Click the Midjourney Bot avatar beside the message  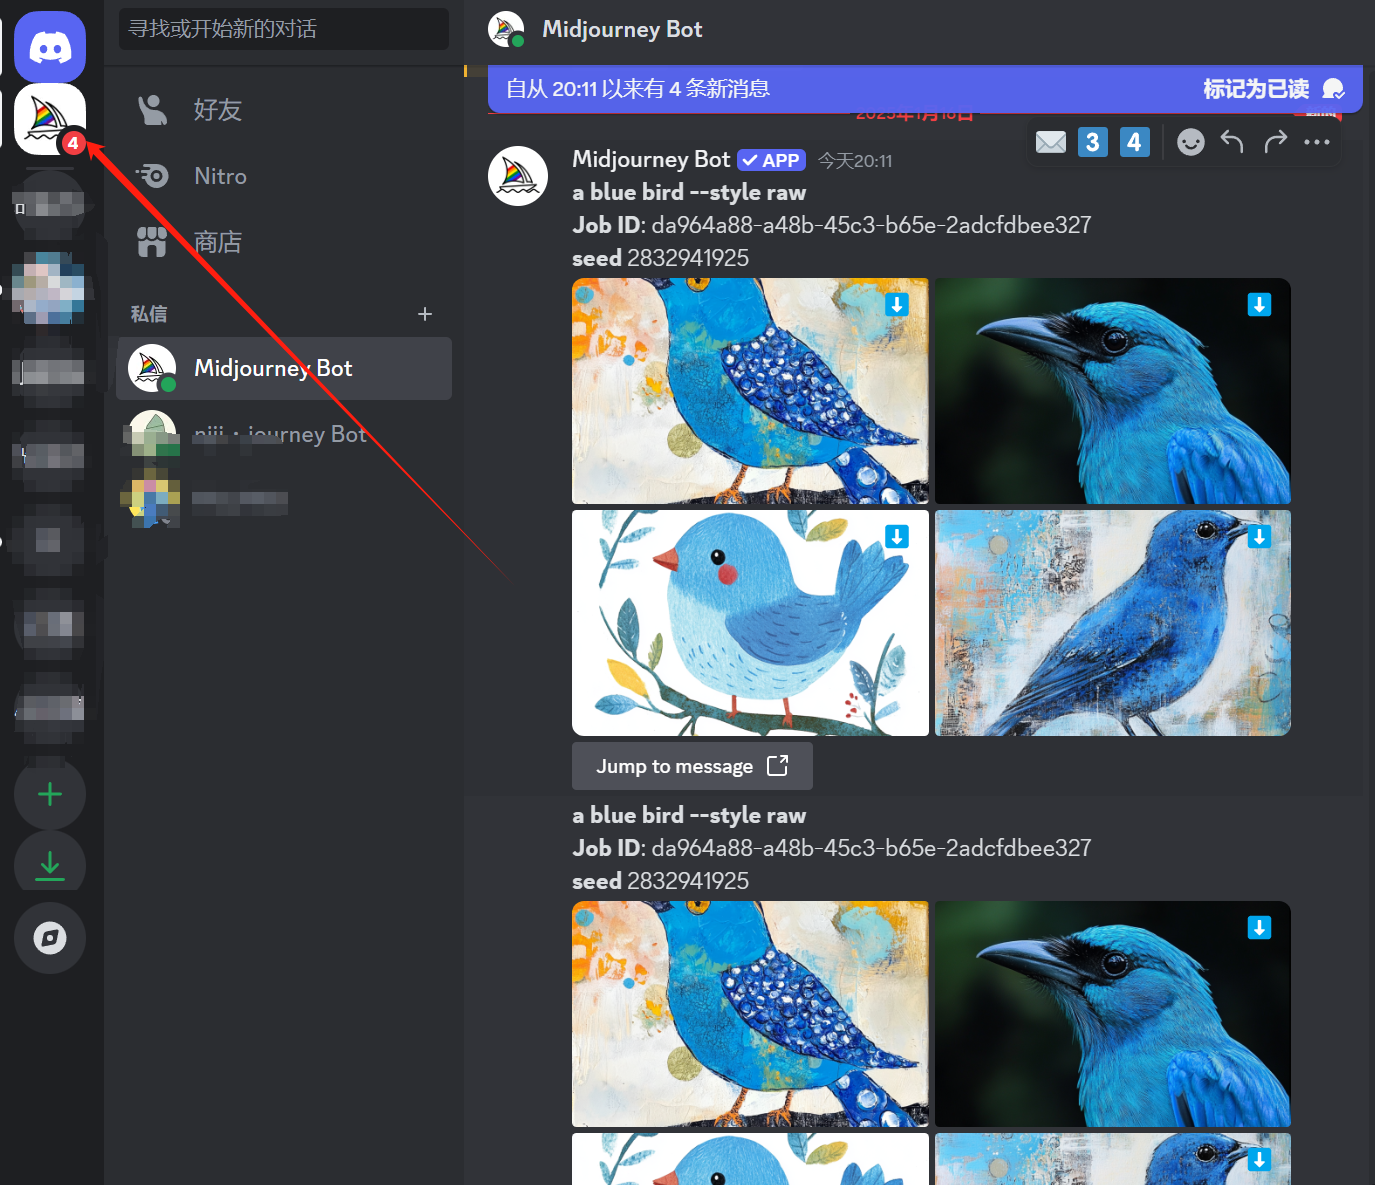518,176
